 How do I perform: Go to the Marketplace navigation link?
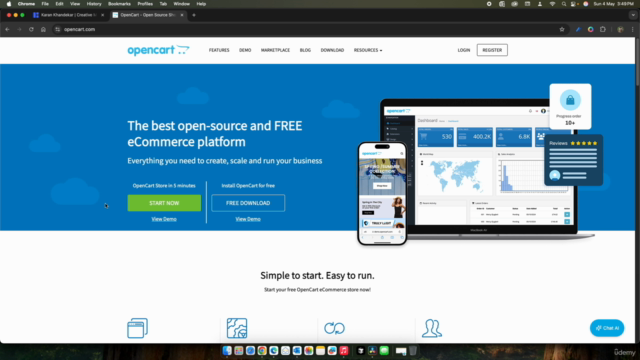pyautogui.click(x=276, y=50)
